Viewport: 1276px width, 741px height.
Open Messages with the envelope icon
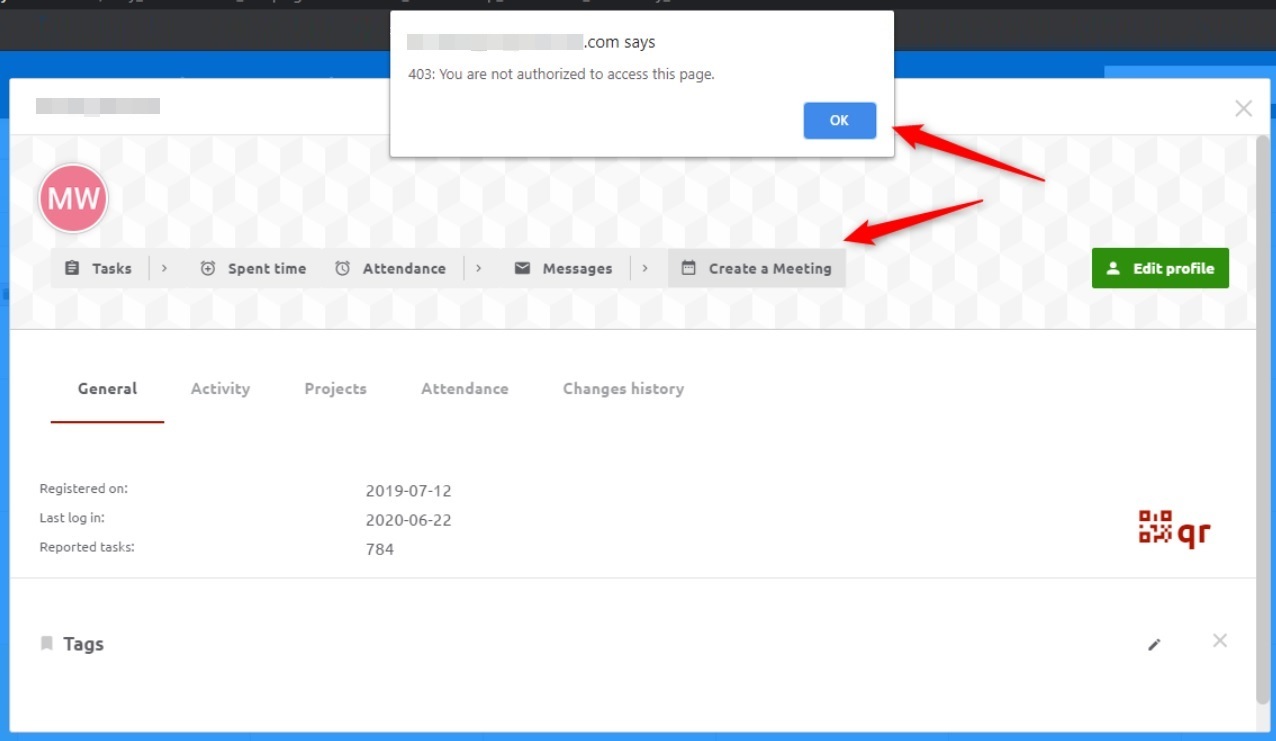pos(563,268)
